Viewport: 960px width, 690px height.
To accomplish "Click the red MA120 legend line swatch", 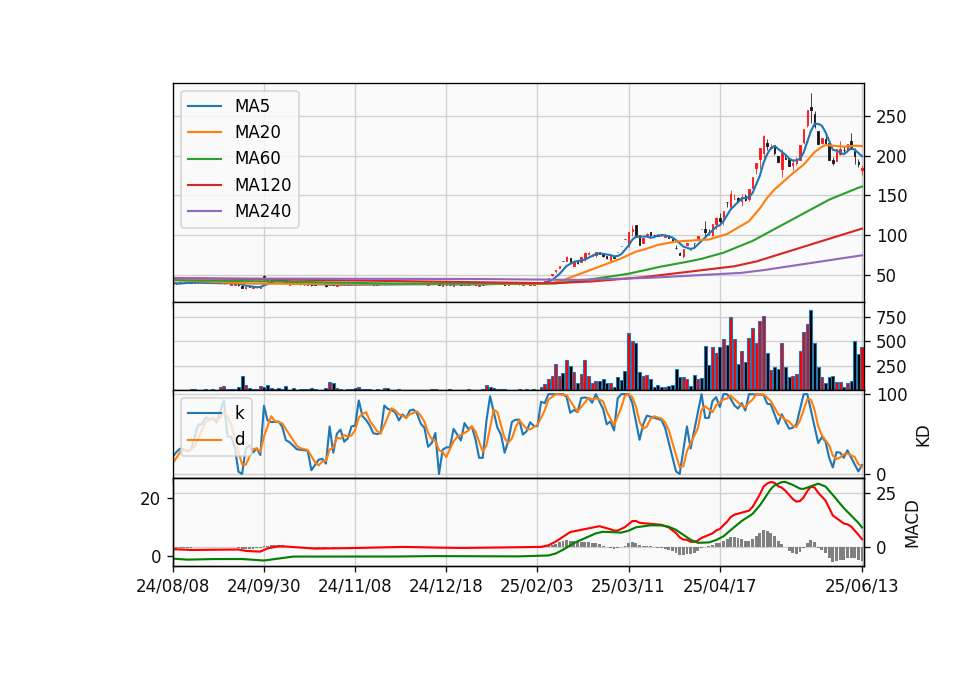I will pos(204,185).
